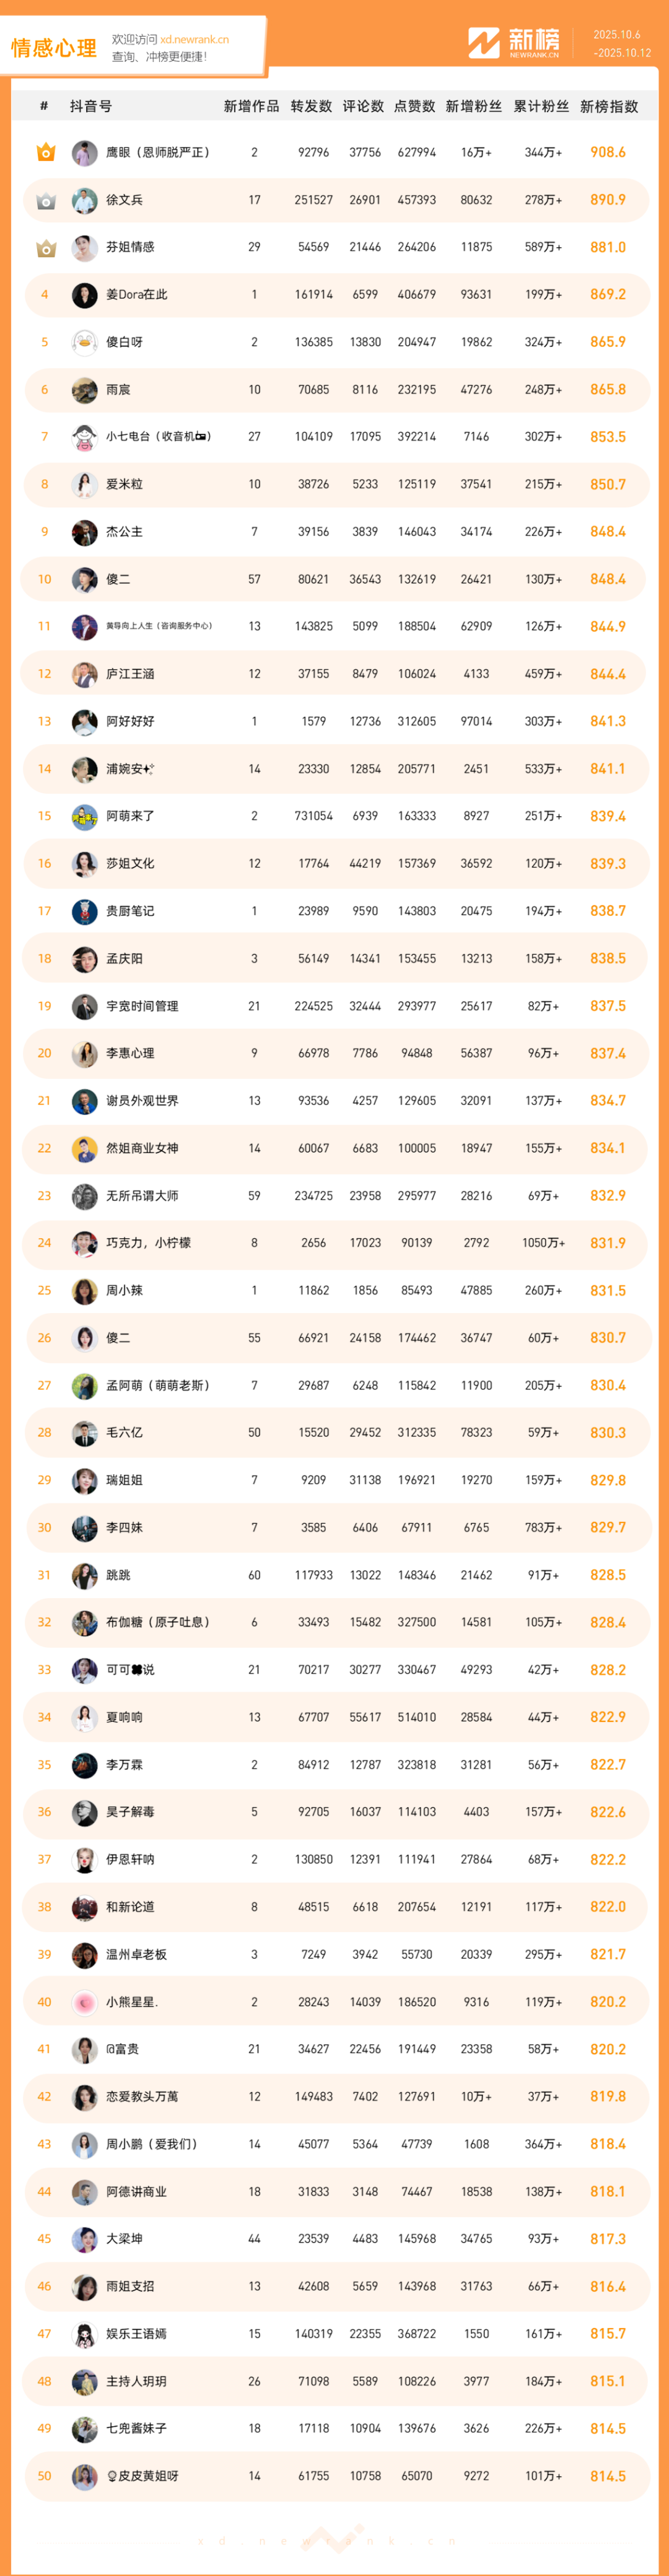Click the duck avatar next to 傻白呀

(85, 342)
